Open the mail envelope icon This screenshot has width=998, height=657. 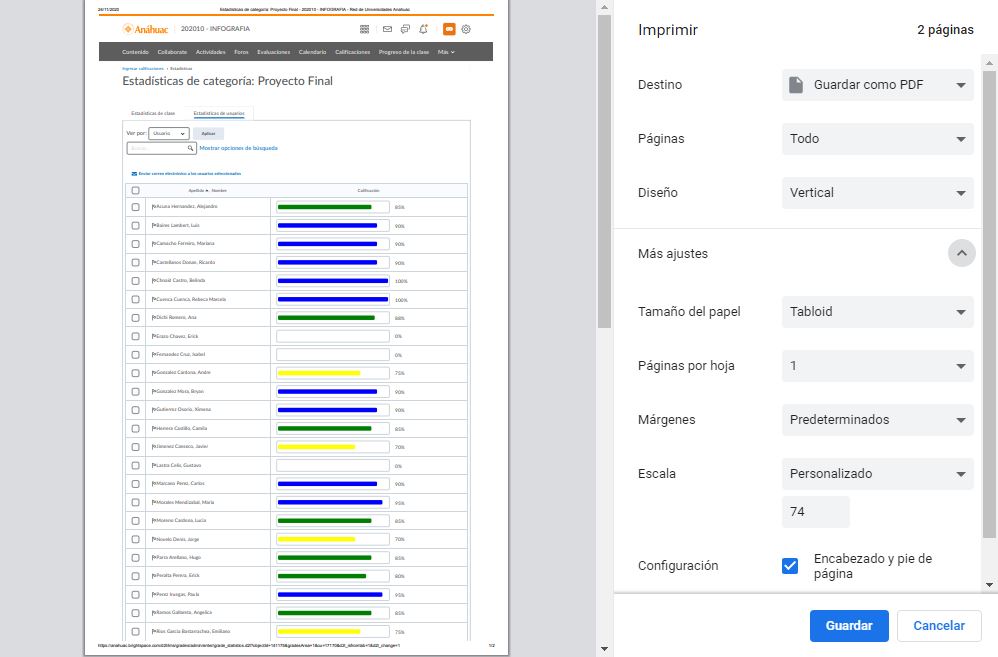387,29
